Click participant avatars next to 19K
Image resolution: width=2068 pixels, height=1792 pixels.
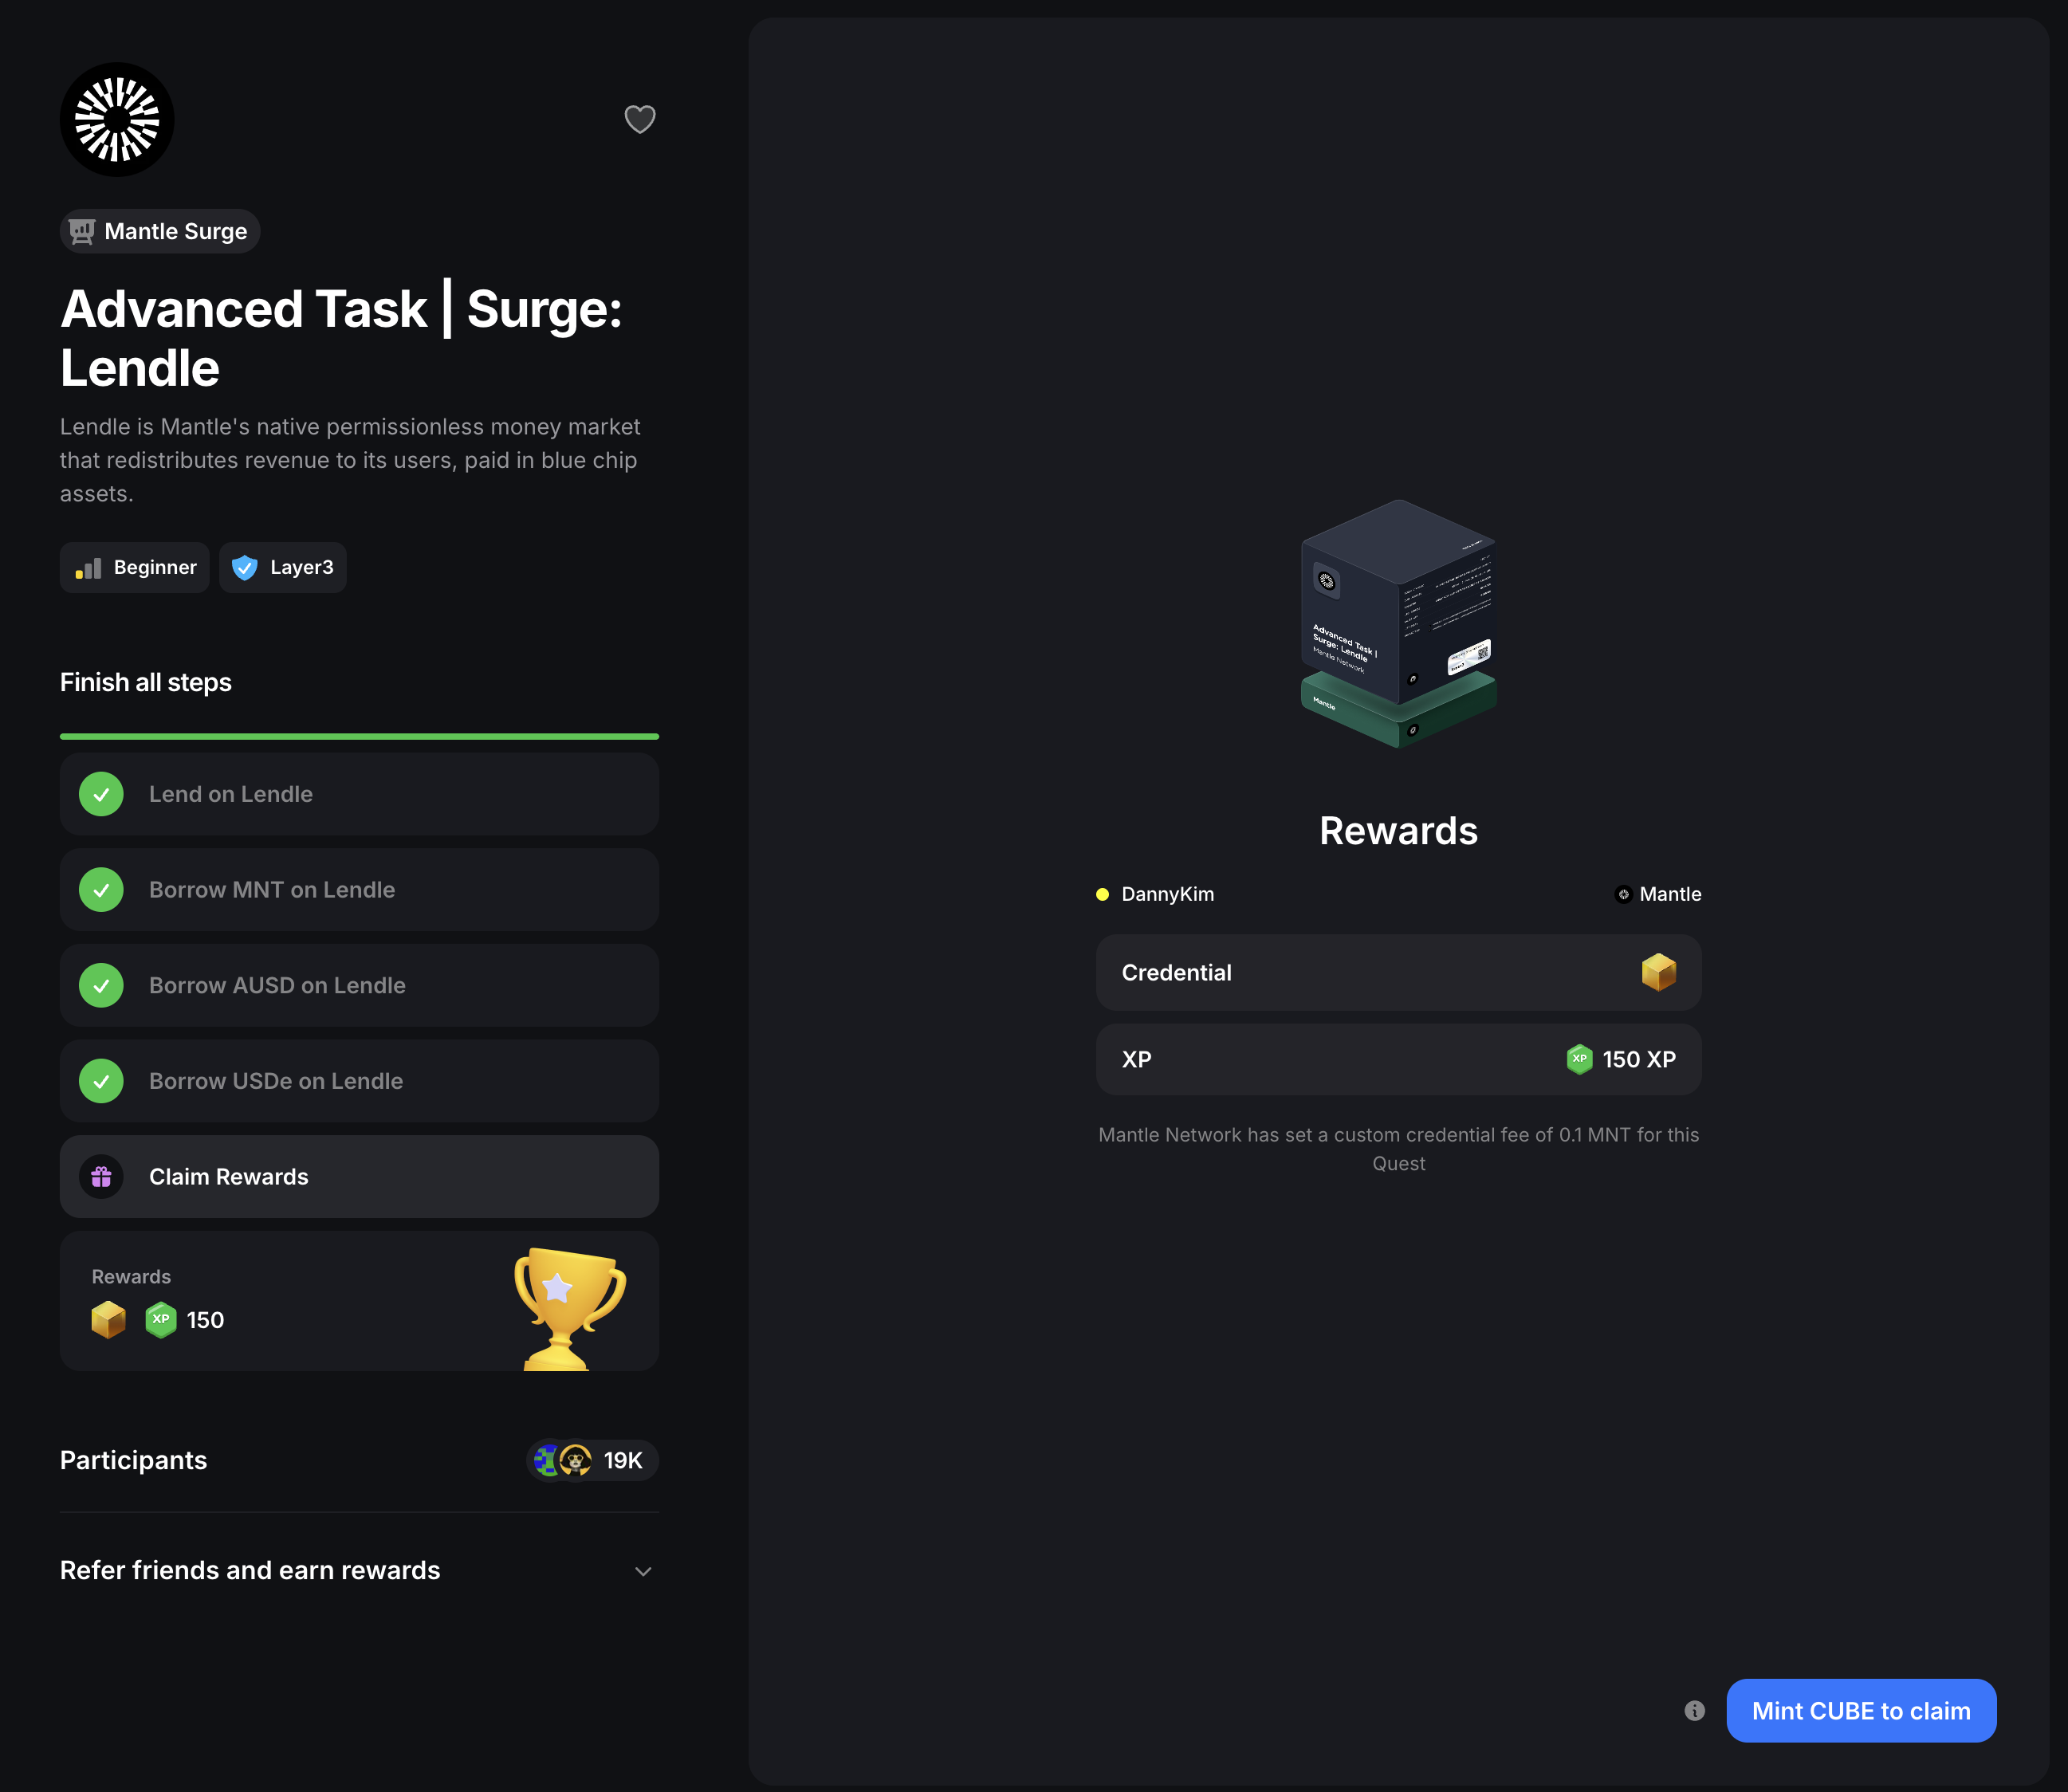pyautogui.click(x=563, y=1460)
